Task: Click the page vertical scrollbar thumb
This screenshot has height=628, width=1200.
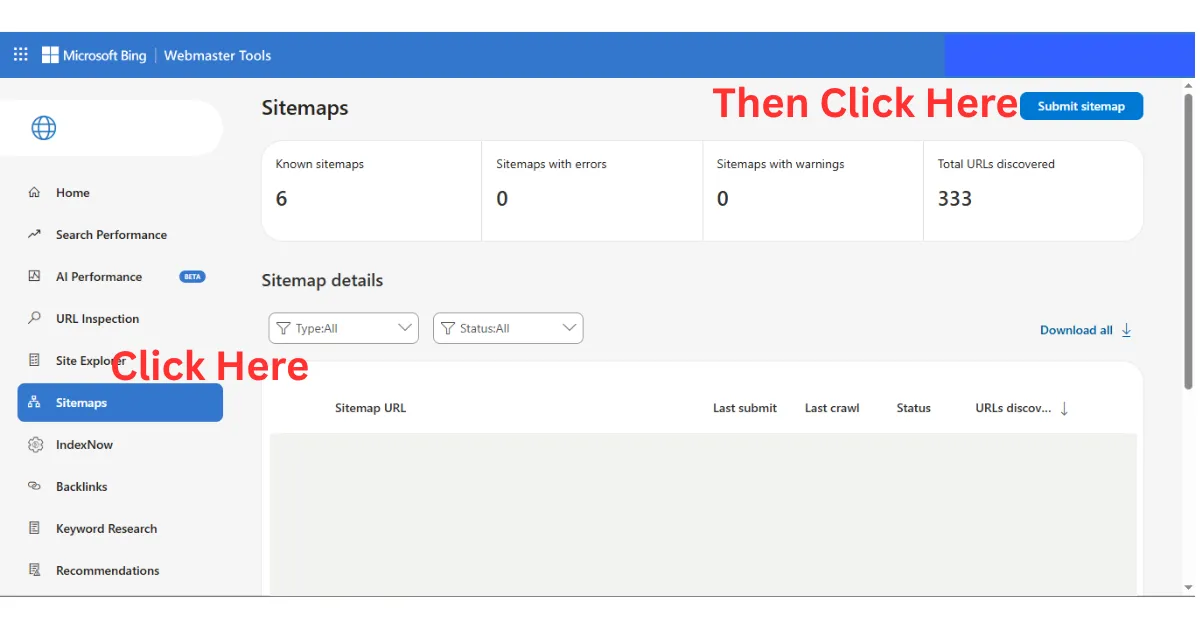Action: click(x=1188, y=241)
